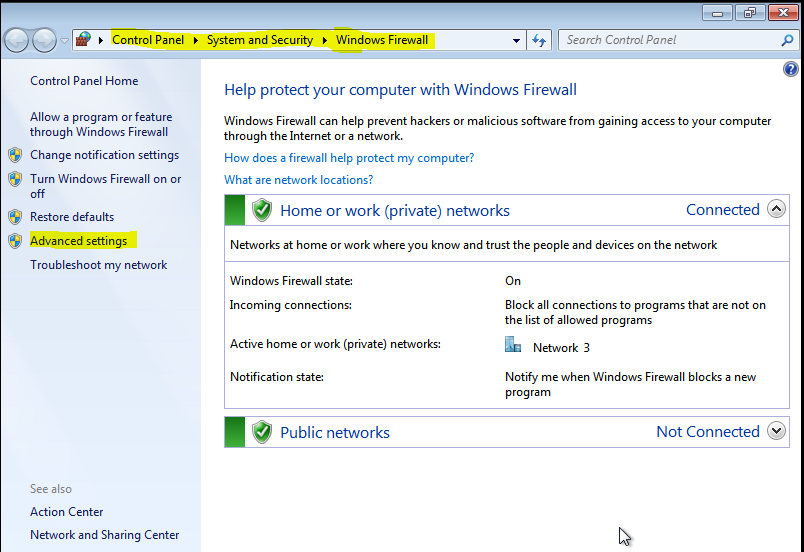Open address bar previous locations dropdown
Viewport: 804px width, 552px height.
pyautogui.click(x=516, y=40)
